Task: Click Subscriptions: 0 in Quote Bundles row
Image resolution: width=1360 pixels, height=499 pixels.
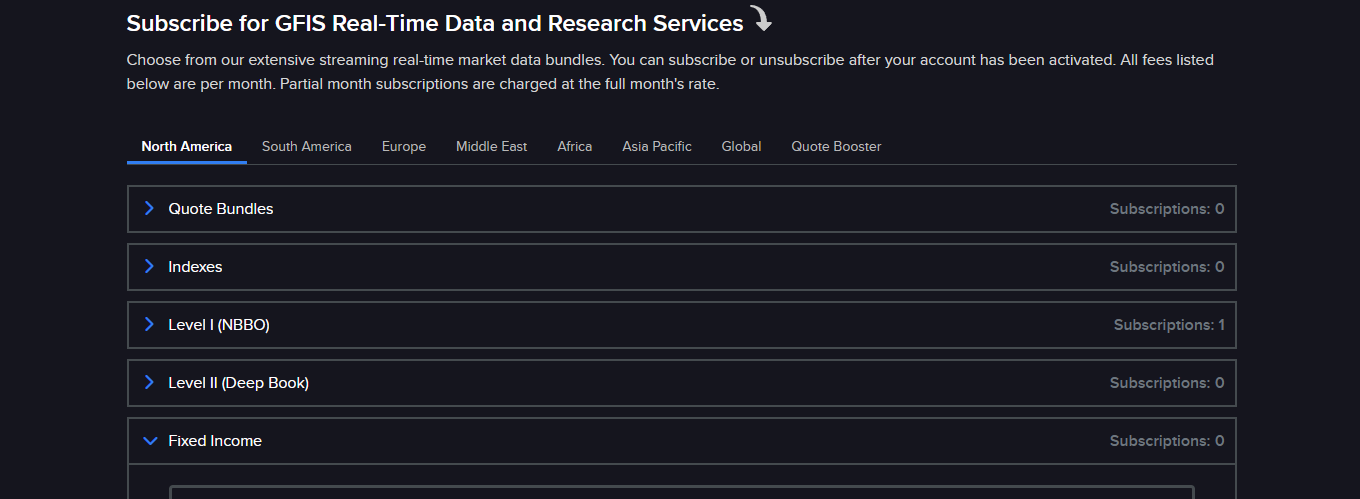Action: coord(1167,209)
